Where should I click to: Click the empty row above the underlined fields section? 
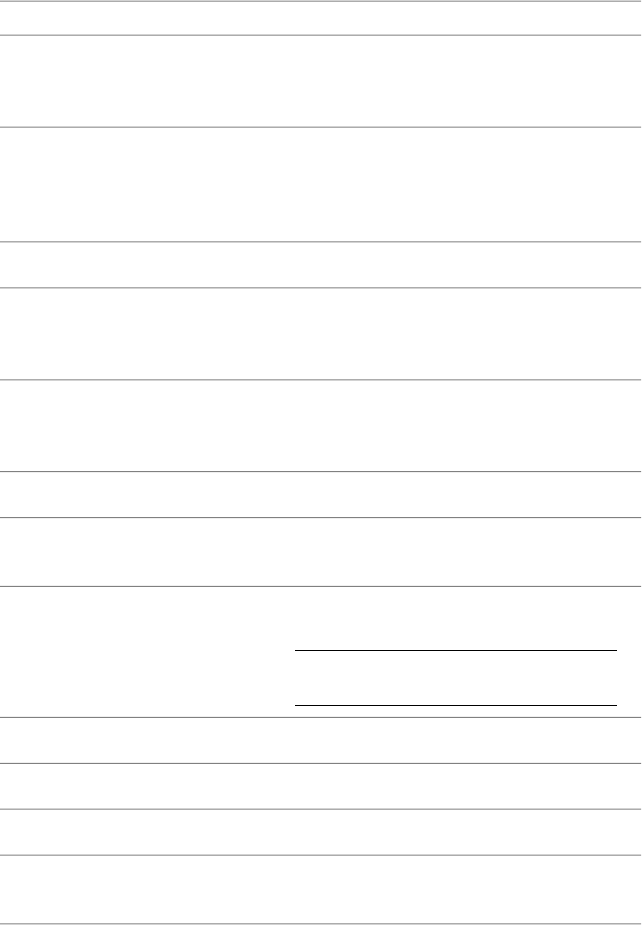[321, 552]
